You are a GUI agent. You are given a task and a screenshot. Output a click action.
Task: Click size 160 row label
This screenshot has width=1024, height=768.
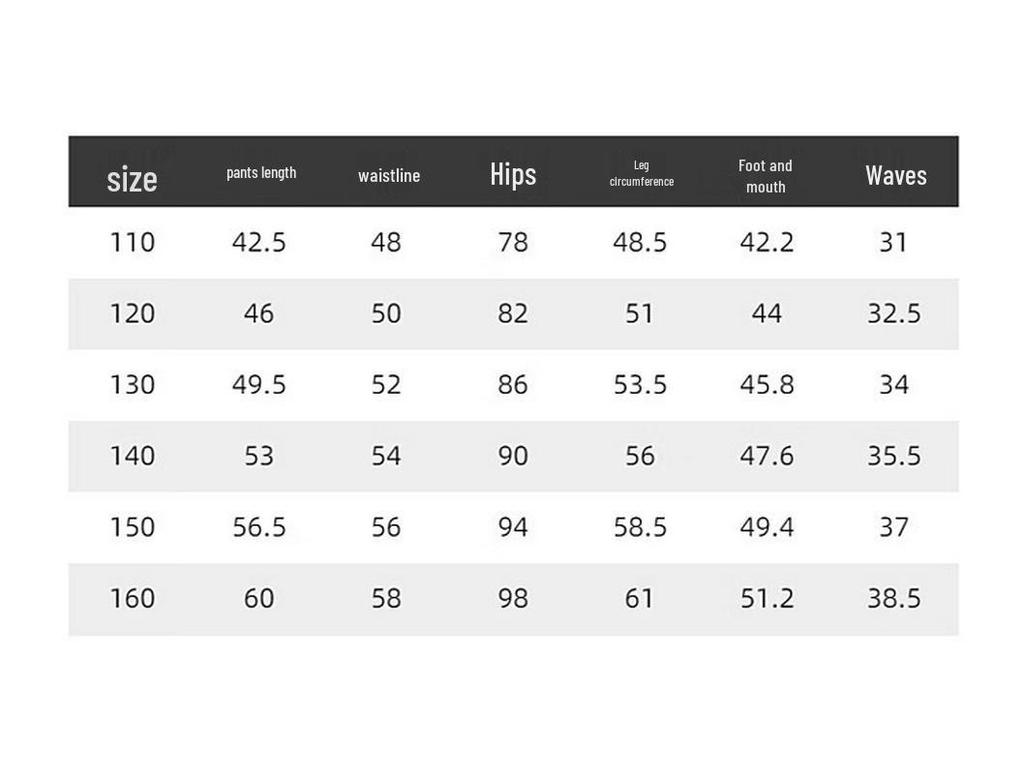(x=133, y=598)
